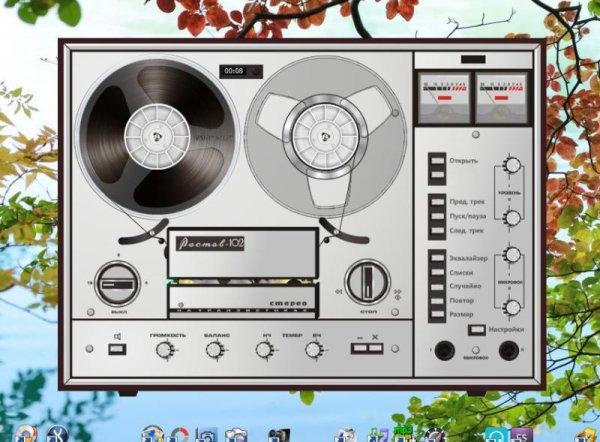Click the ВЧ treble tone knob

tap(313, 350)
